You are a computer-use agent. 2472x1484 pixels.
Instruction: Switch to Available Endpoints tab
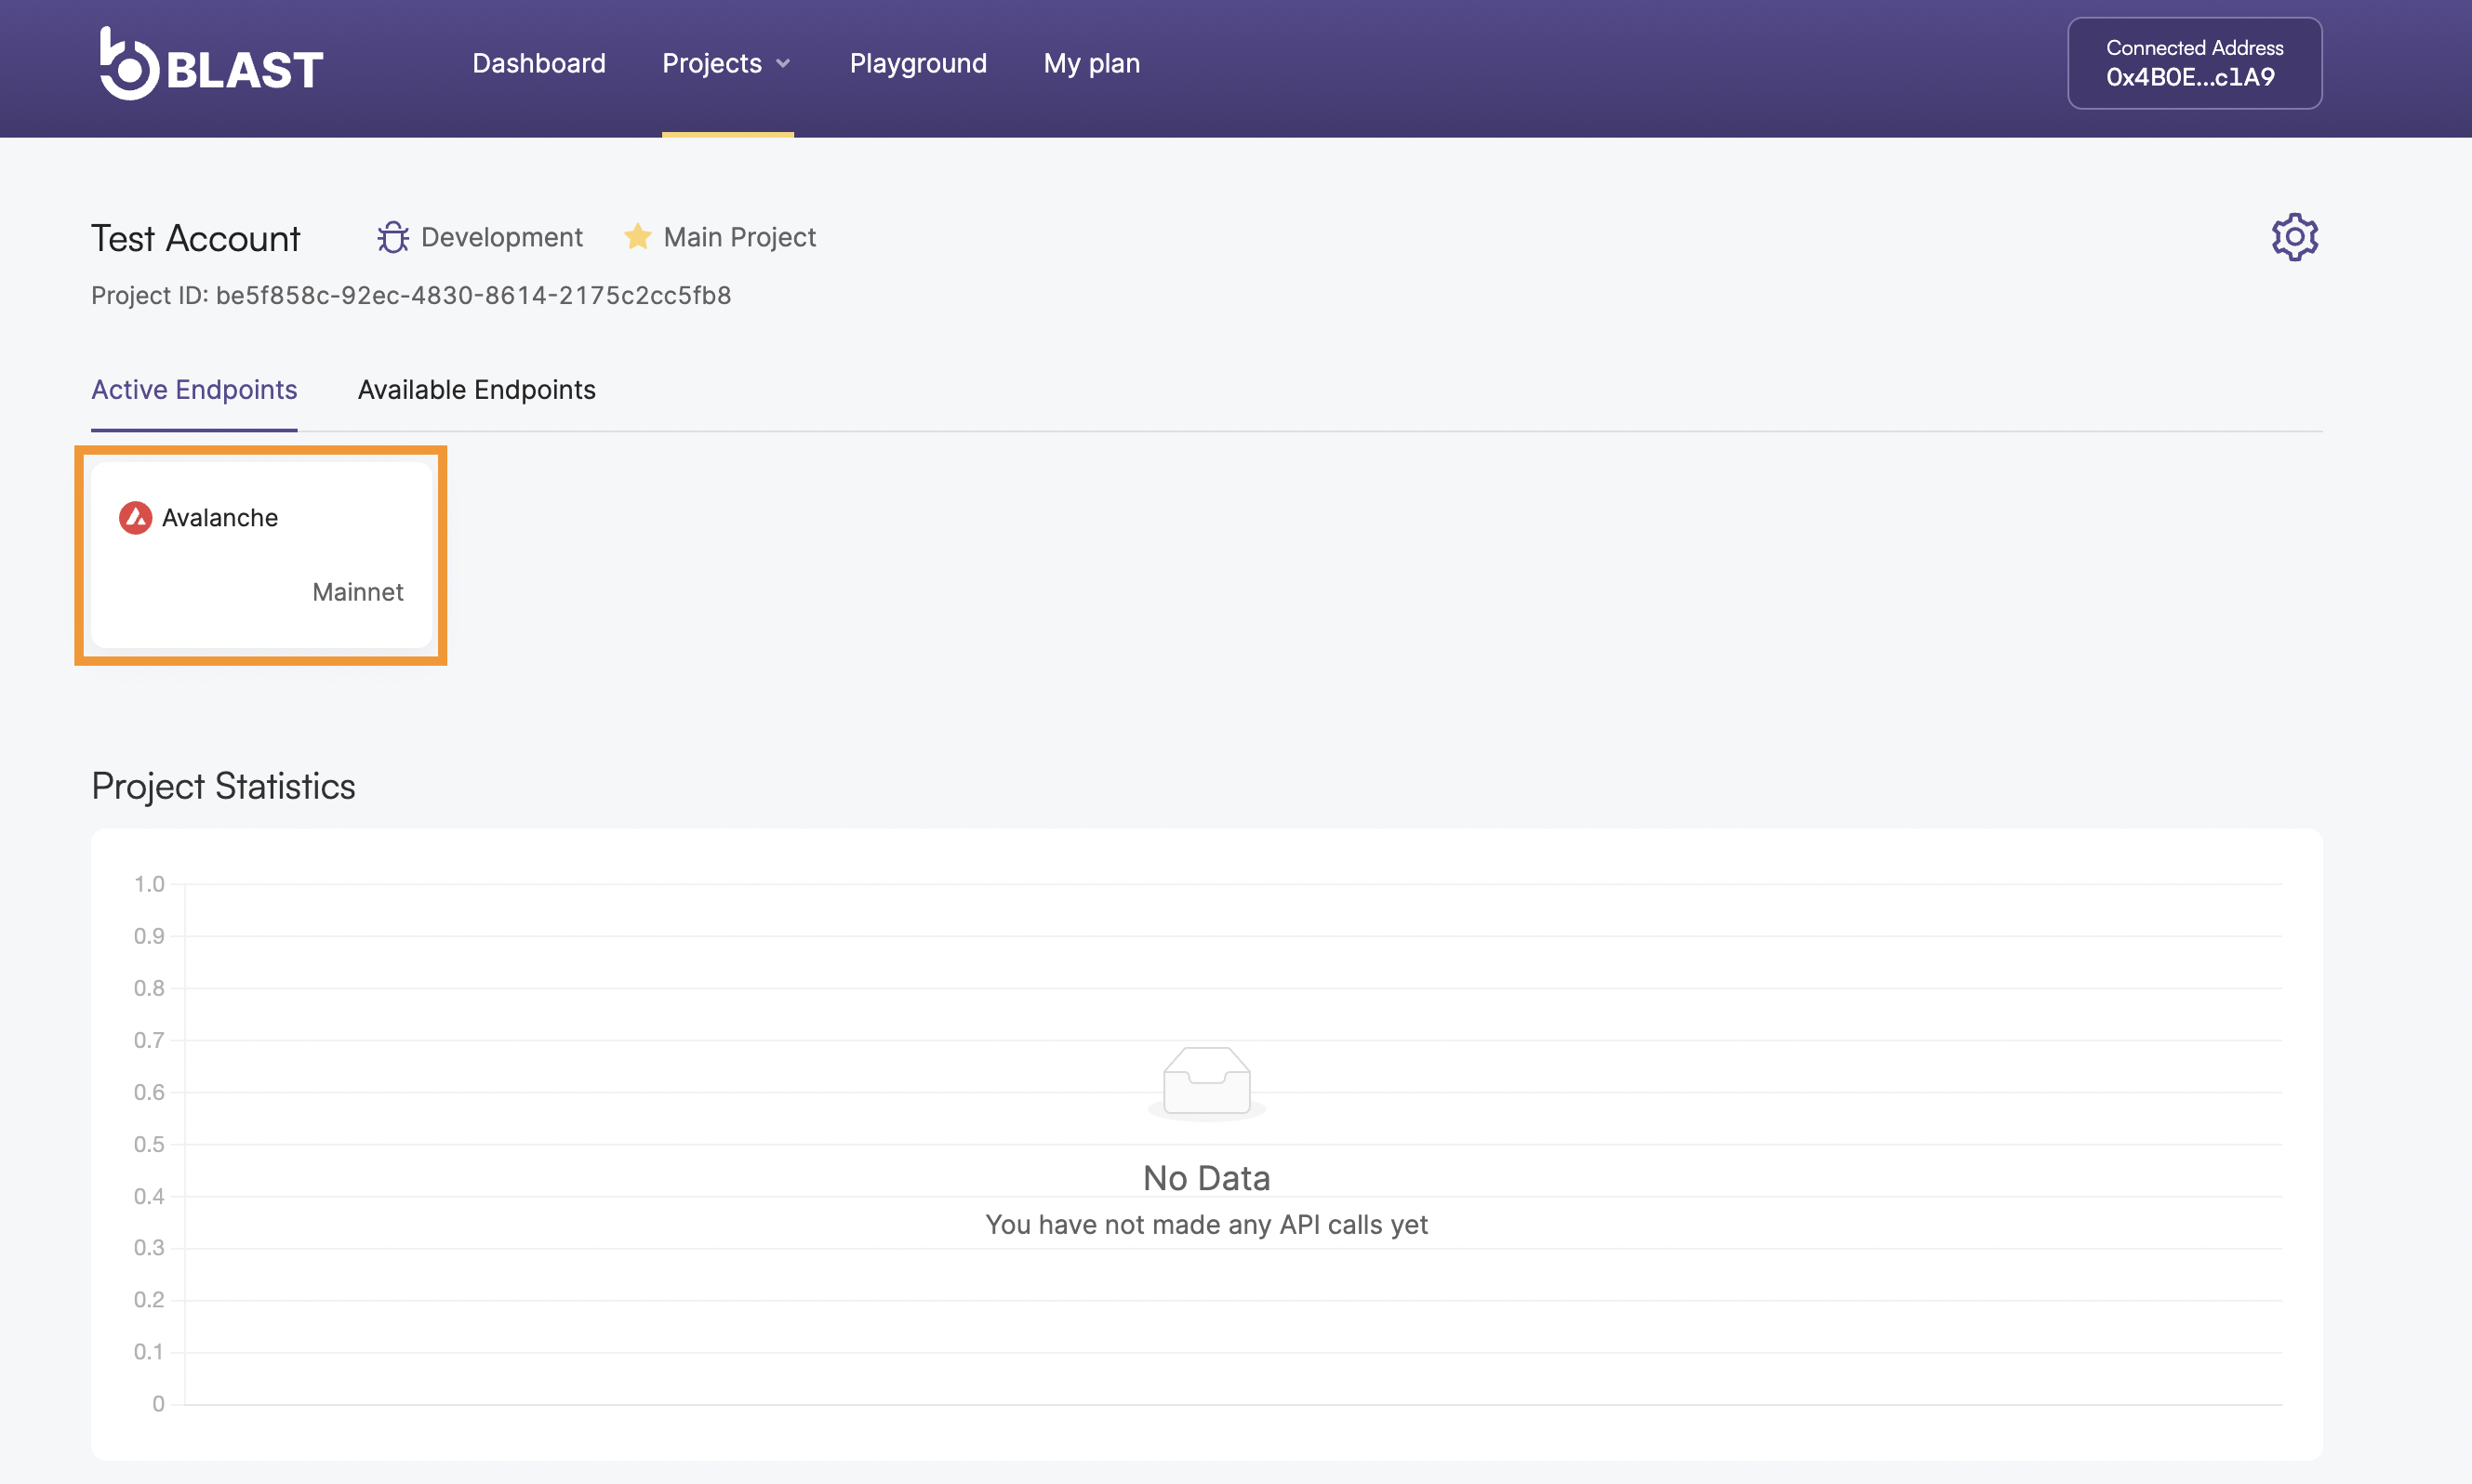pyautogui.click(x=477, y=390)
